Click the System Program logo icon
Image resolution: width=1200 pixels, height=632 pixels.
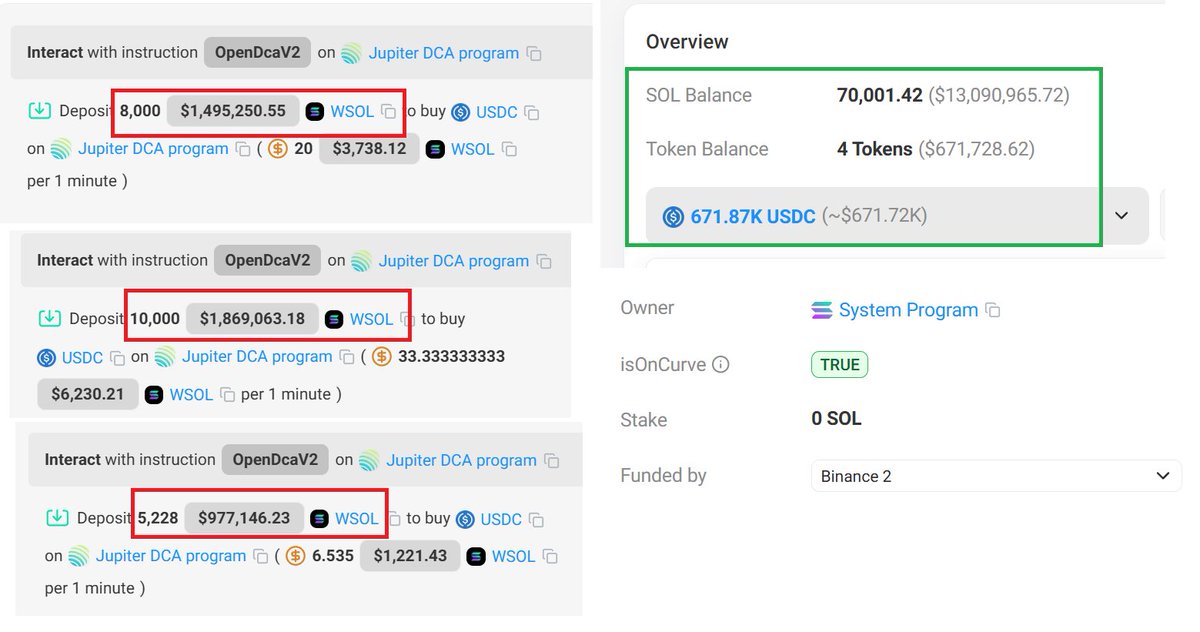pos(821,311)
